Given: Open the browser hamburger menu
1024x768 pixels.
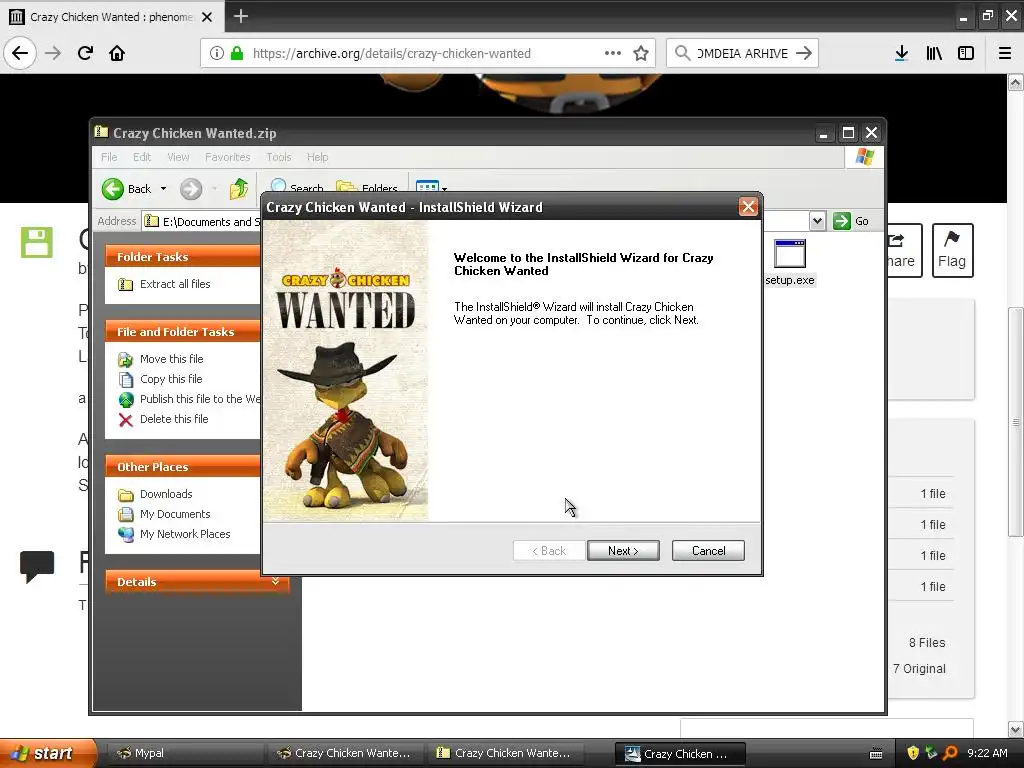Looking at the screenshot, I should [x=1004, y=53].
